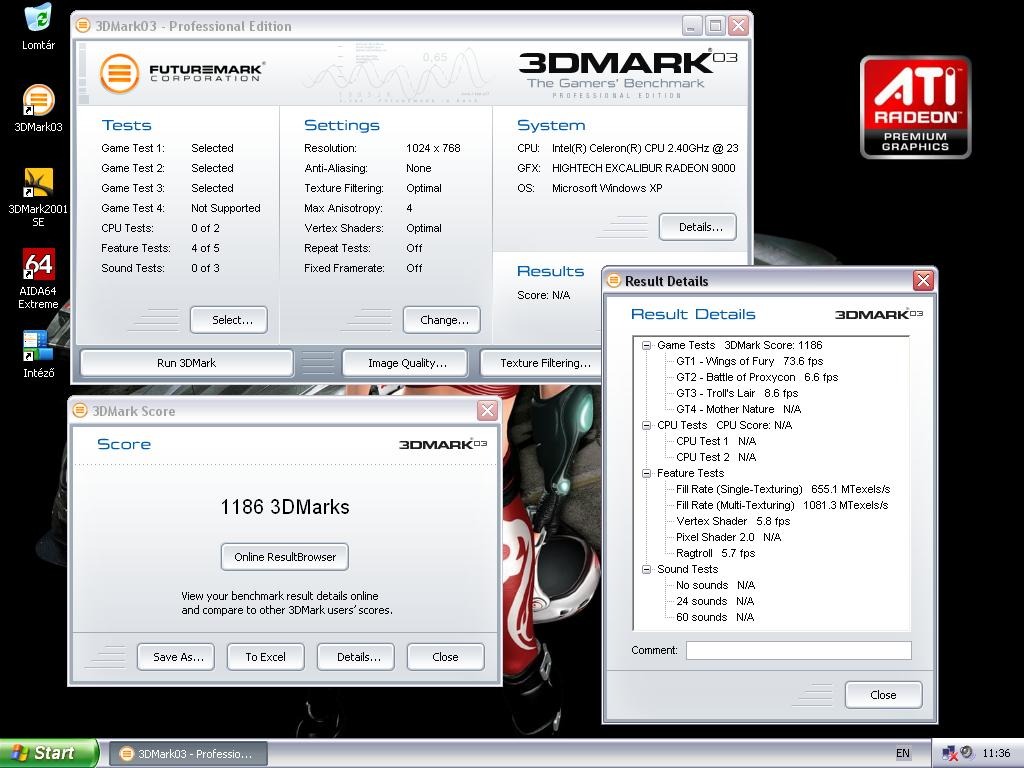Minimize the 3DMark03 main window

click(x=692, y=26)
